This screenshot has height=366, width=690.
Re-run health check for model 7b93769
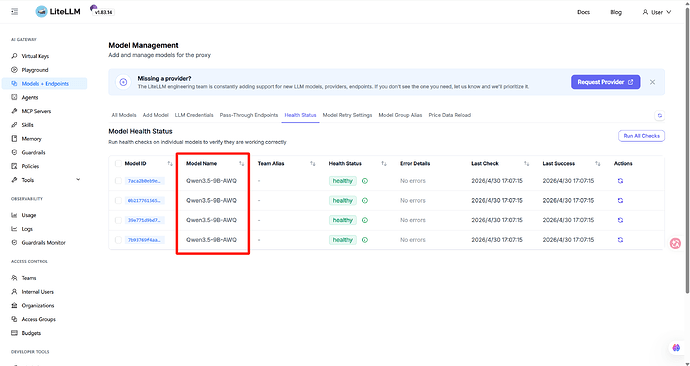point(620,240)
